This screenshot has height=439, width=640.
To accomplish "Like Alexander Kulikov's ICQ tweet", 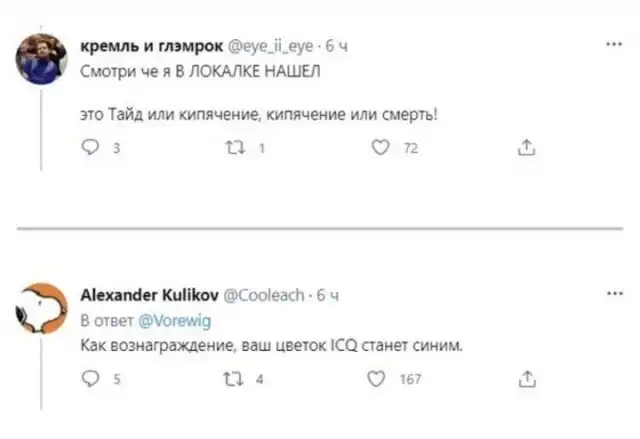I will tap(379, 380).
